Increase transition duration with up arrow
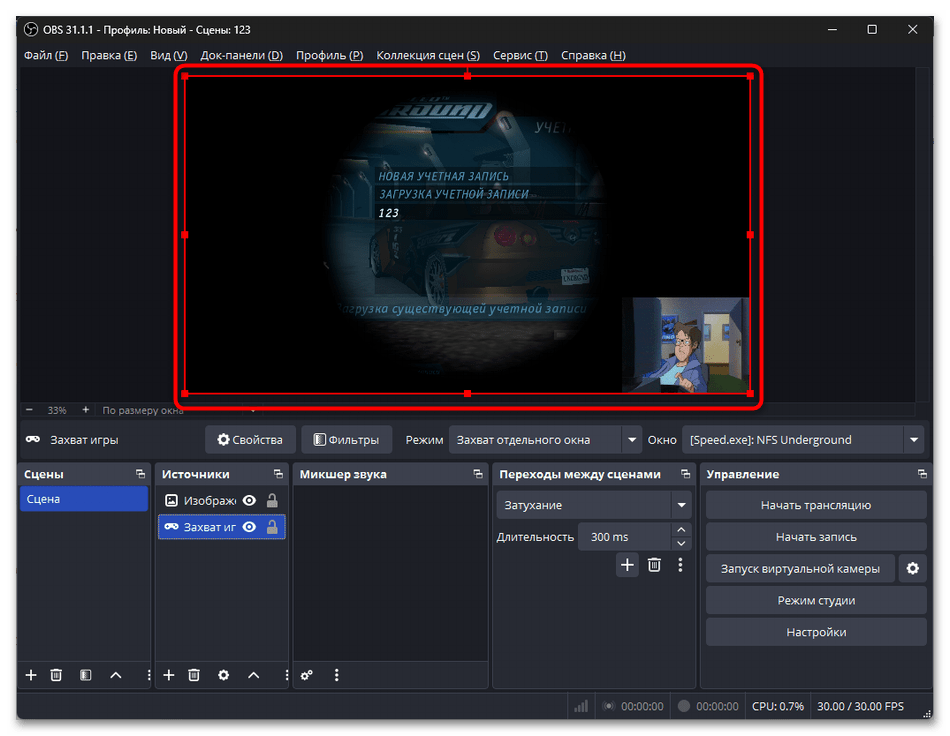Viewport: 950px width, 736px height. pyautogui.click(x=681, y=530)
